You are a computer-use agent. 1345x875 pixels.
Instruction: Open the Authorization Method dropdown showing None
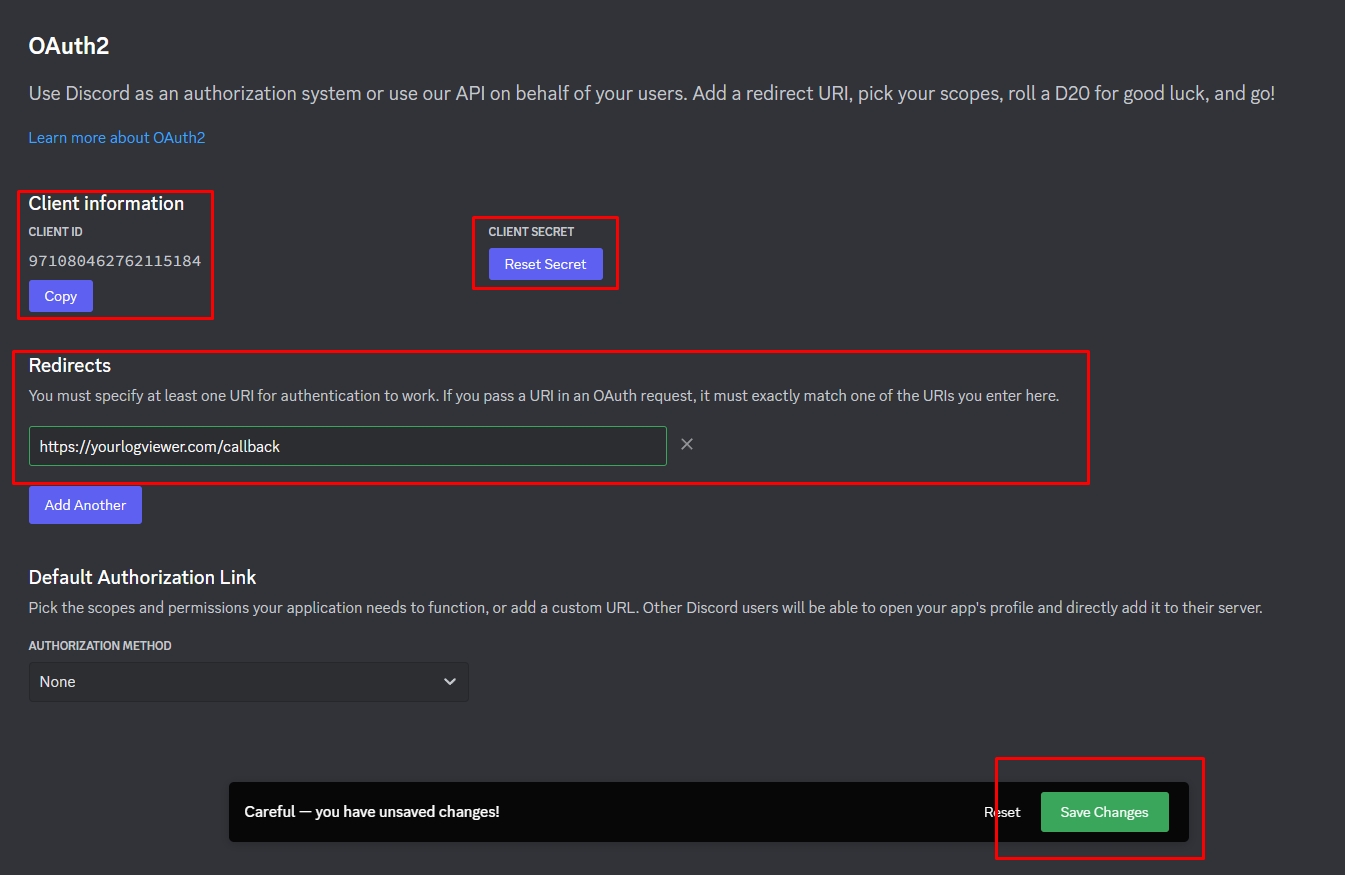pos(247,681)
